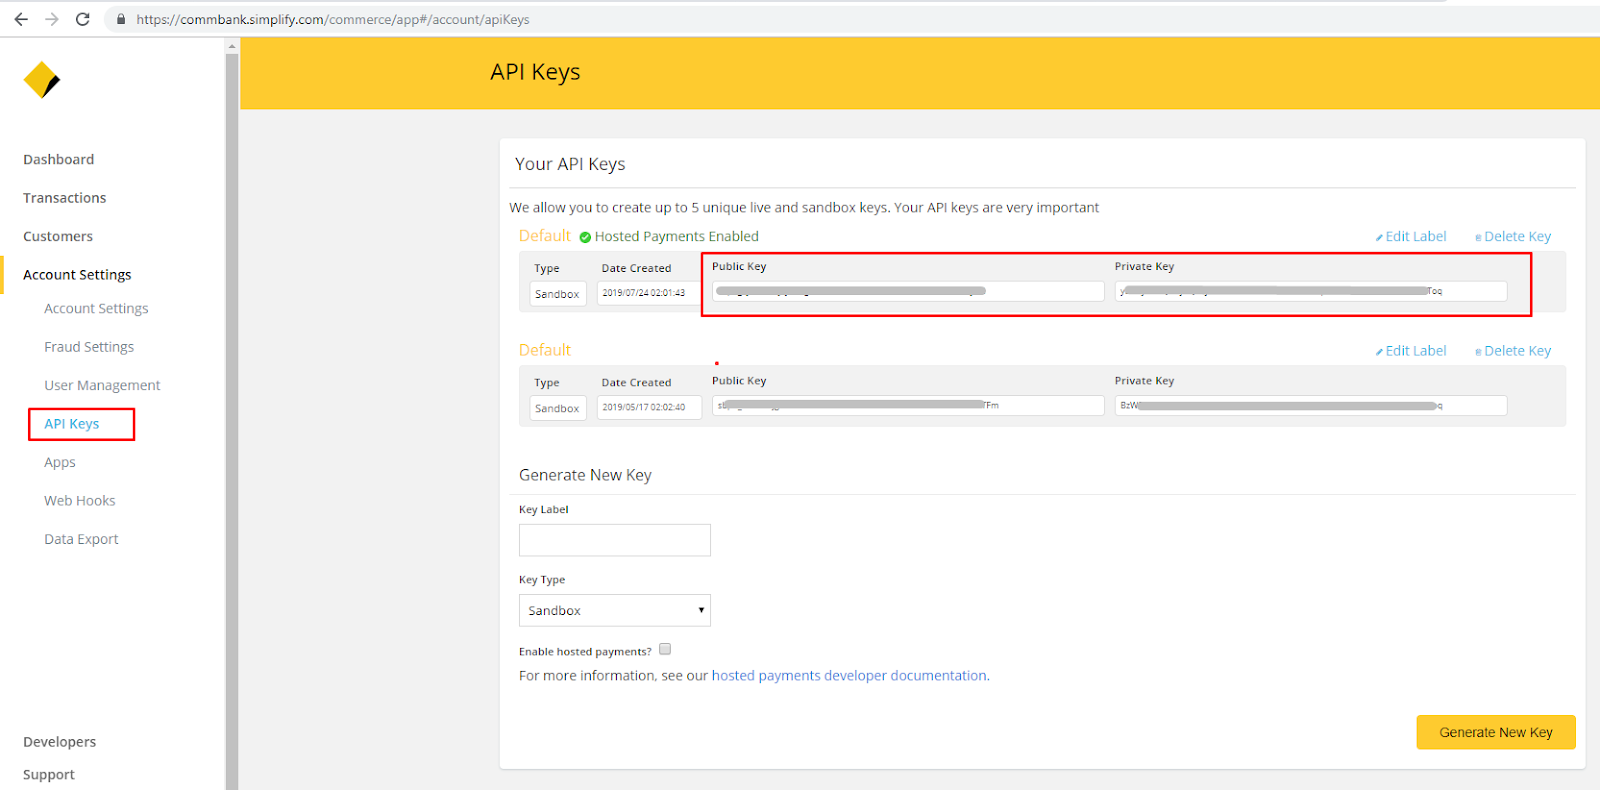Open Transactions in sidebar
This screenshot has width=1600, height=790.
point(65,198)
